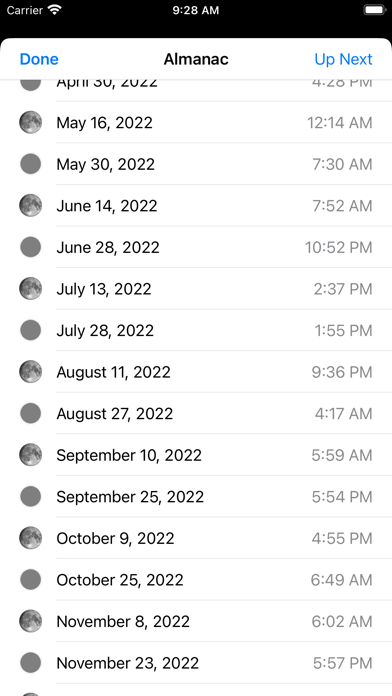
Task: Choose the full moon icon for August 11, 2022
Action: (31, 372)
